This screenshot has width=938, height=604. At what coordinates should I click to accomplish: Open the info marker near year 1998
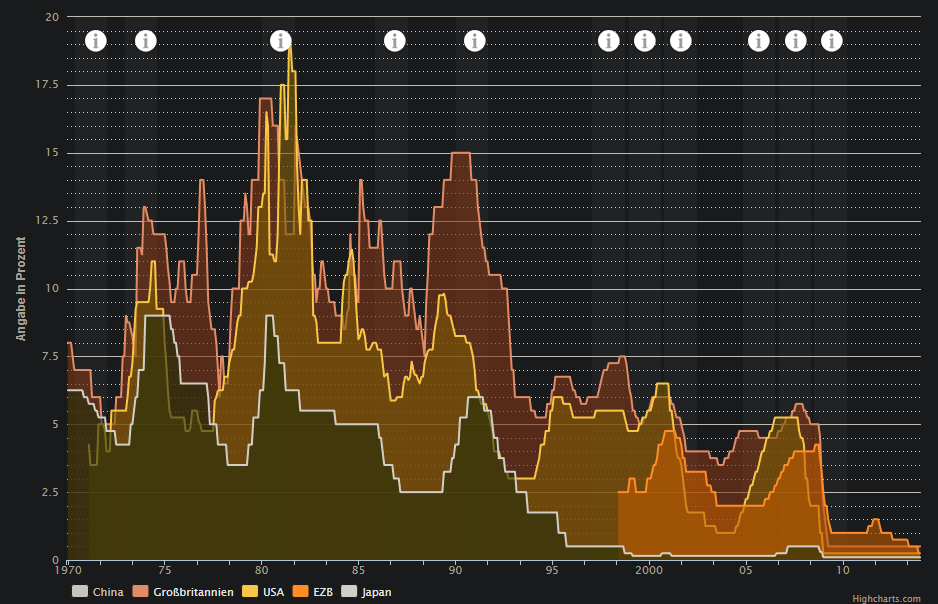tap(609, 41)
